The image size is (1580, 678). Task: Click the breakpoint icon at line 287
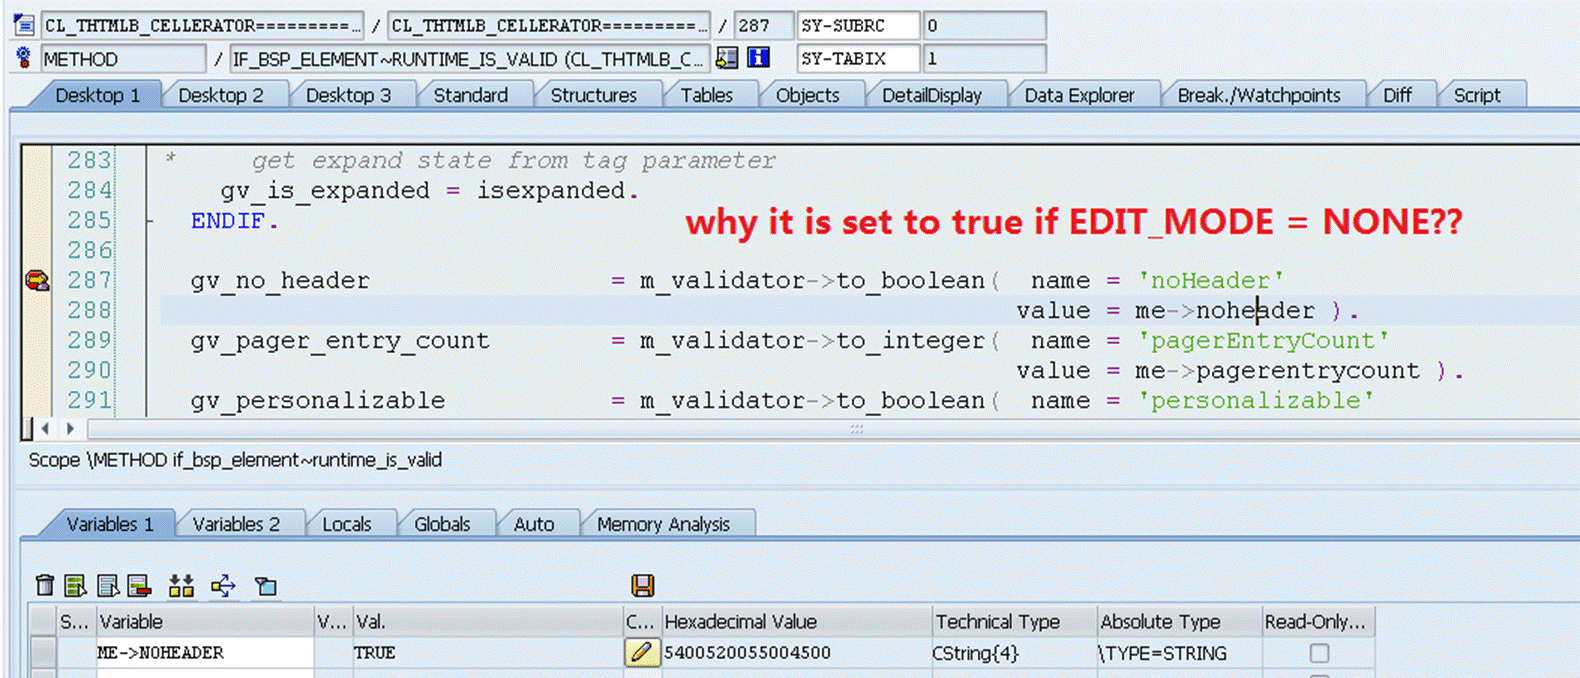click(37, 281)
